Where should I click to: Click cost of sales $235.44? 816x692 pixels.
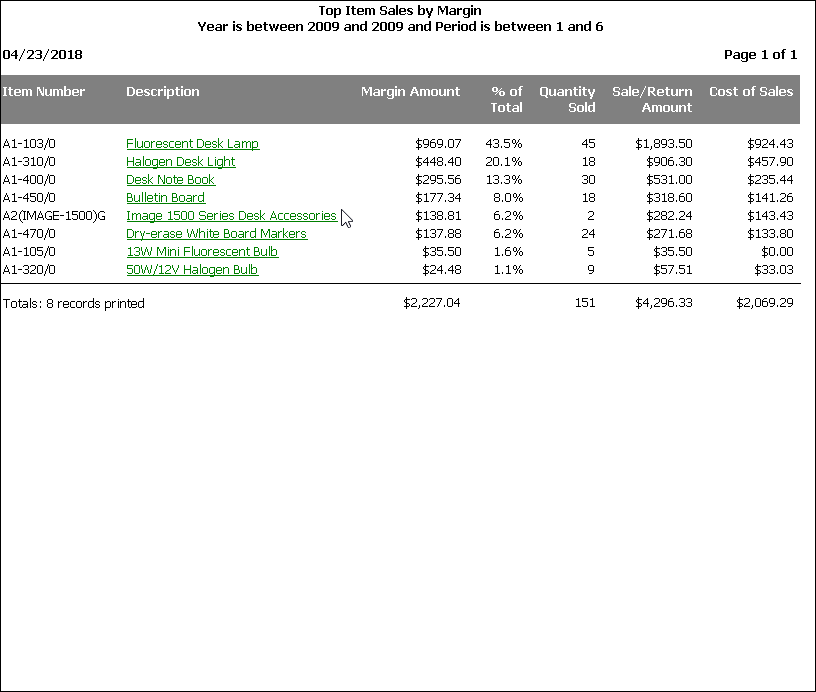[770, 180]
